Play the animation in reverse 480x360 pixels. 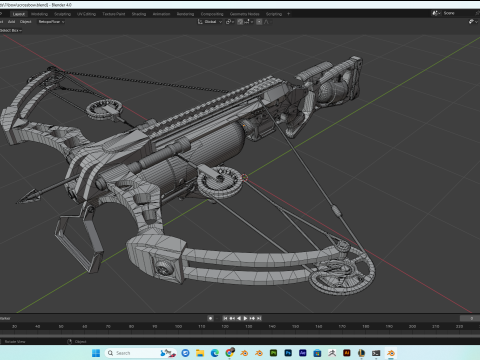(239, 318)
